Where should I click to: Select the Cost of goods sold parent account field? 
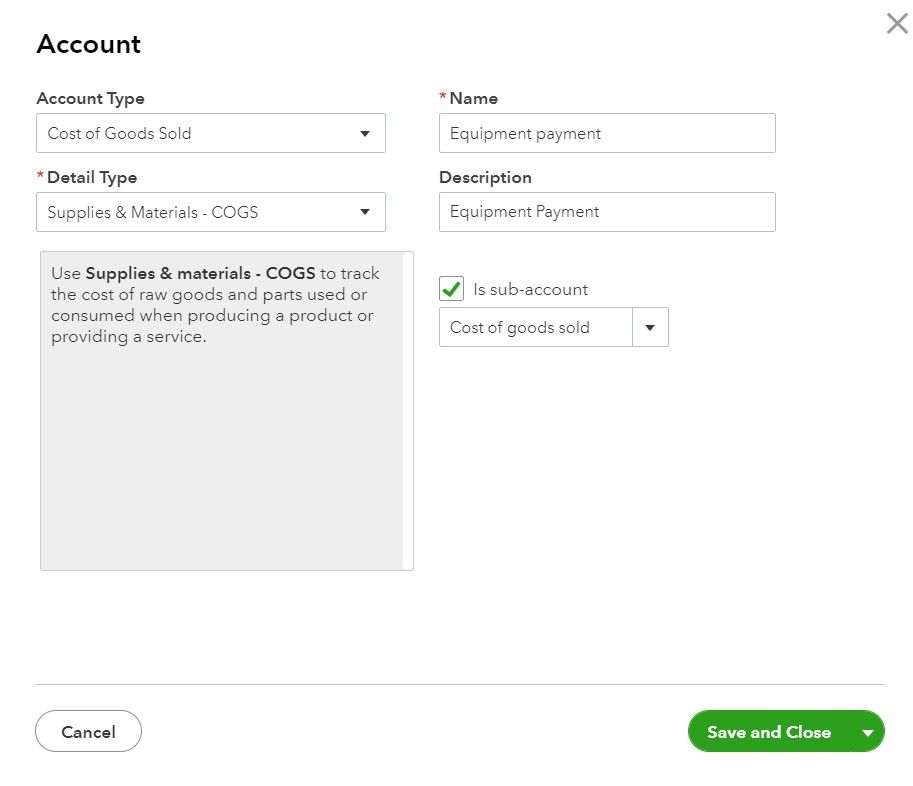(x=535, y=327)
